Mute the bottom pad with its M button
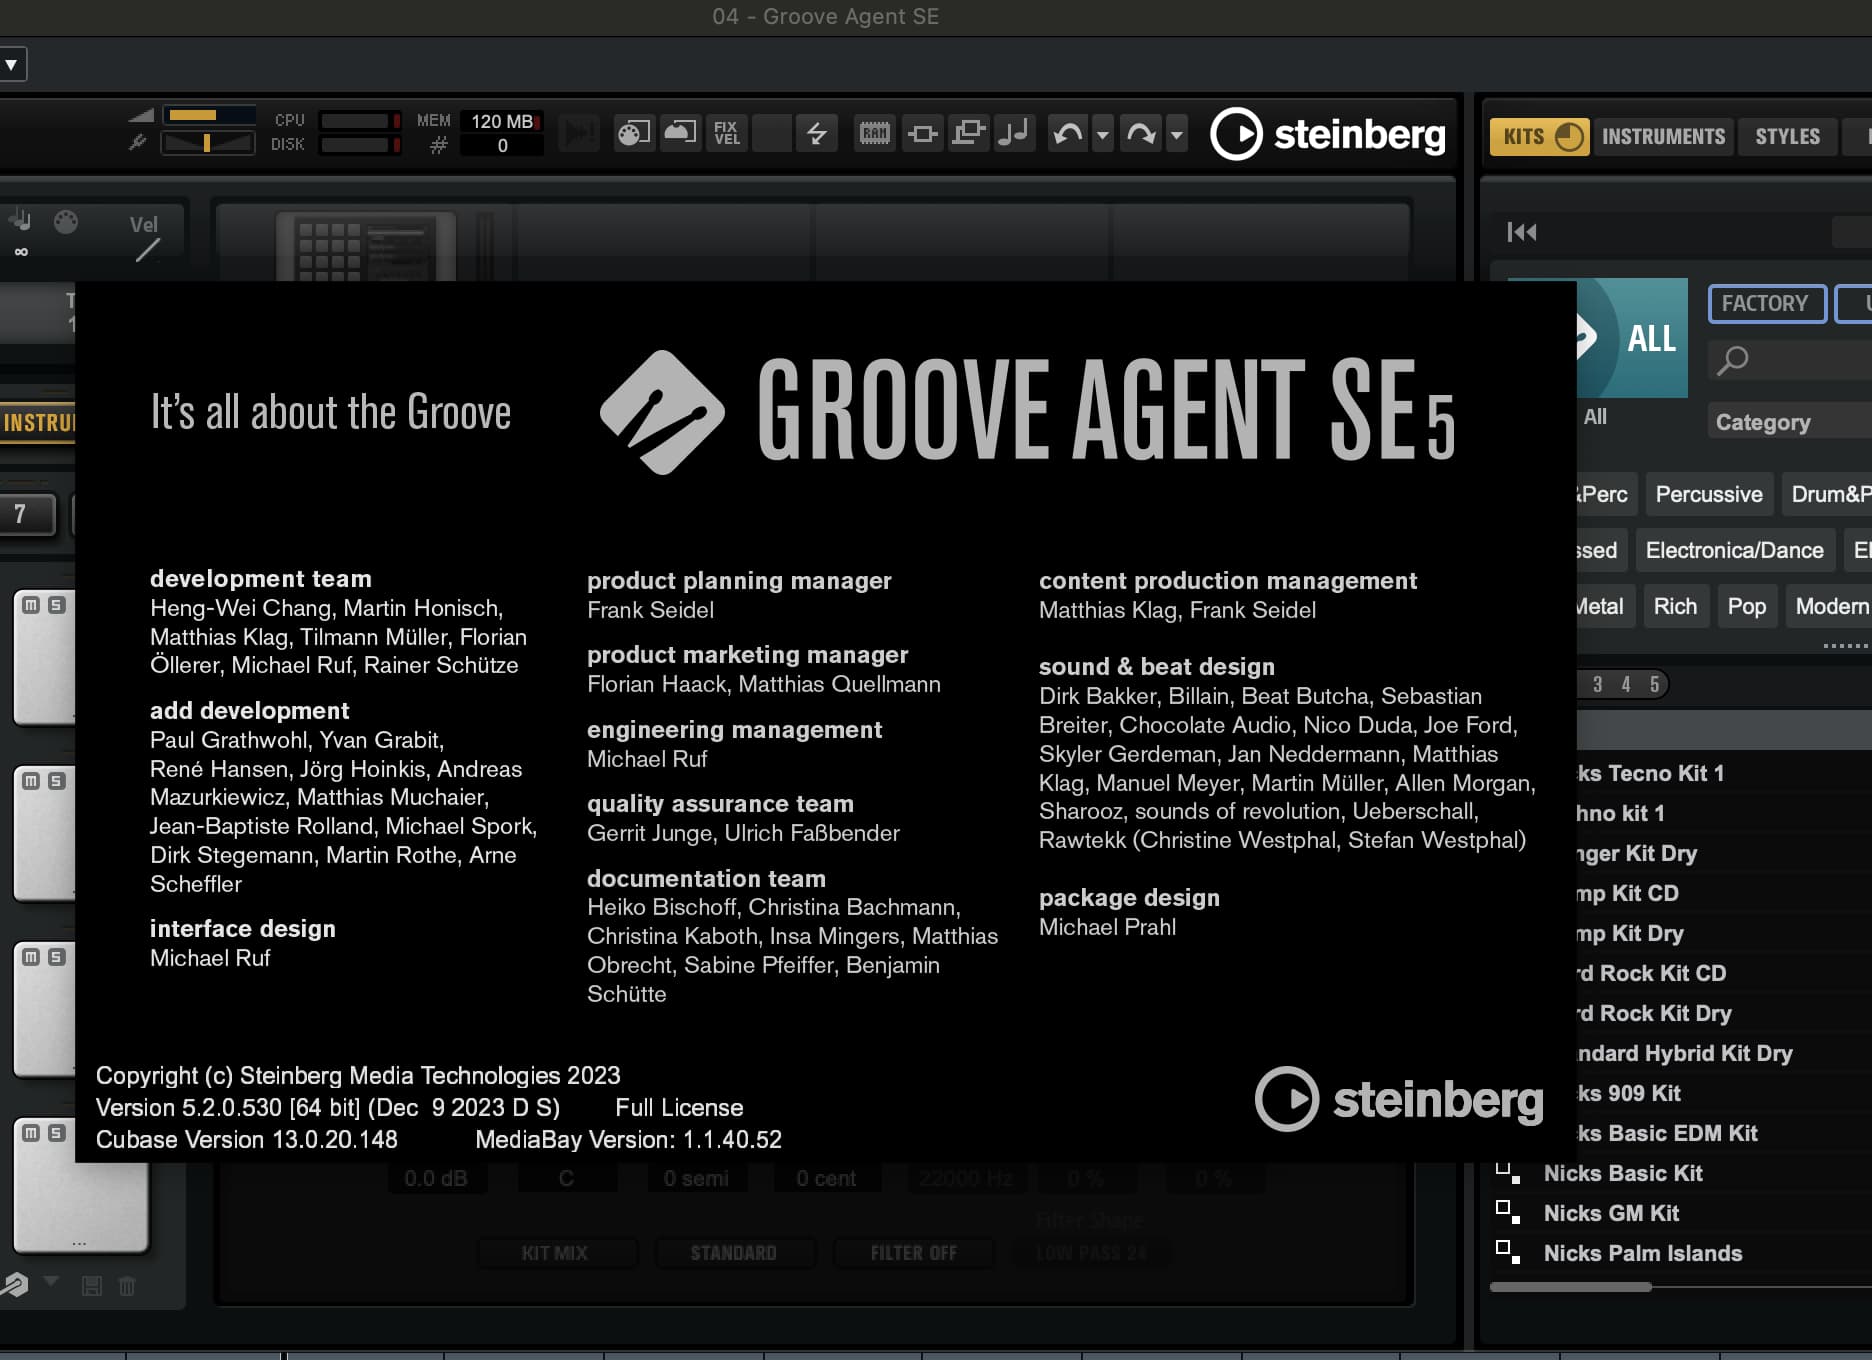 point(31,1133)
